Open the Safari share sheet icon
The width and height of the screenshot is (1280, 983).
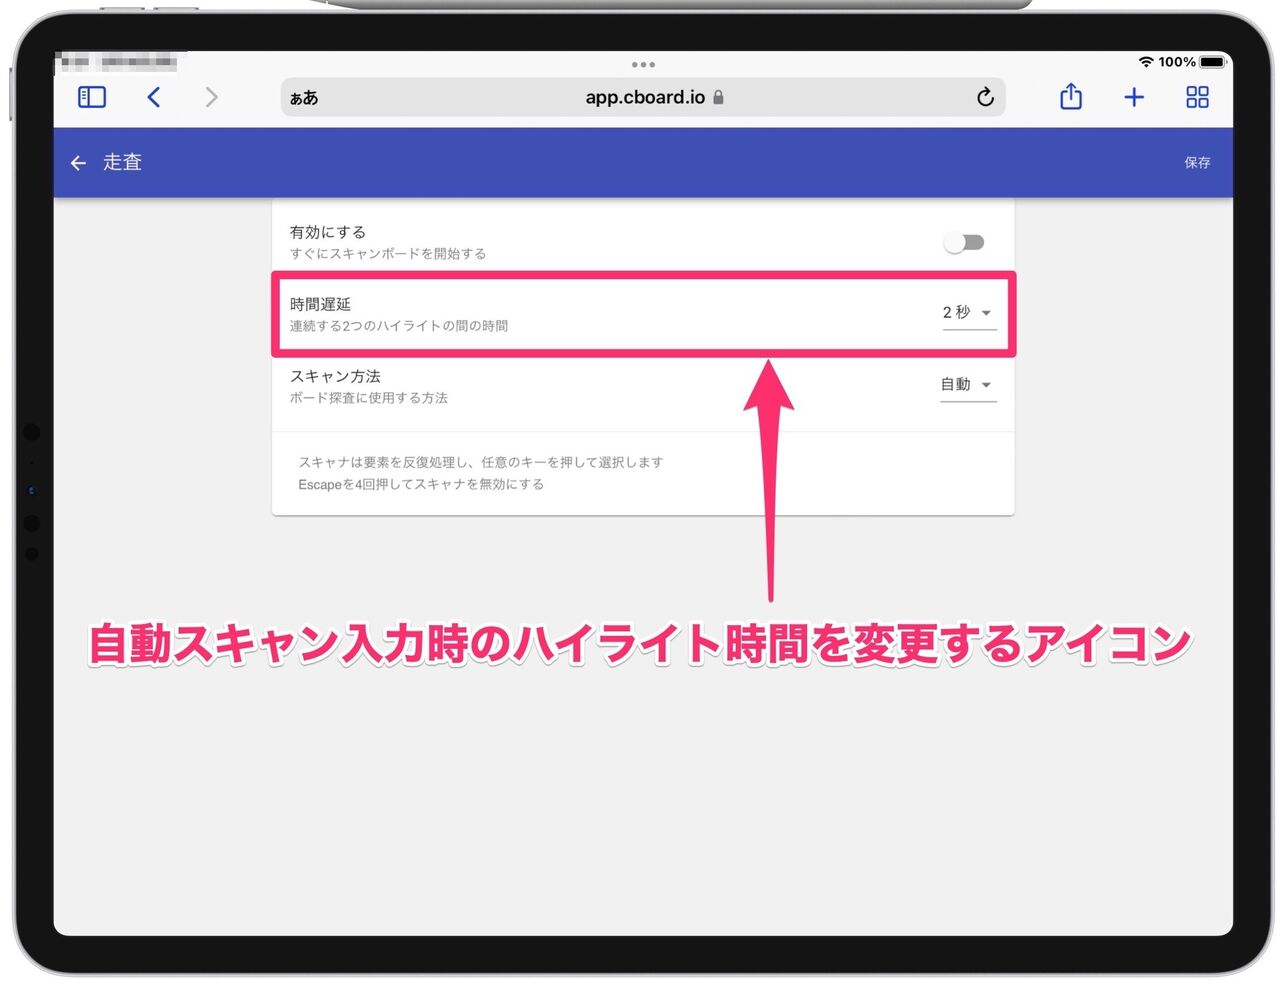[1071, 96]
